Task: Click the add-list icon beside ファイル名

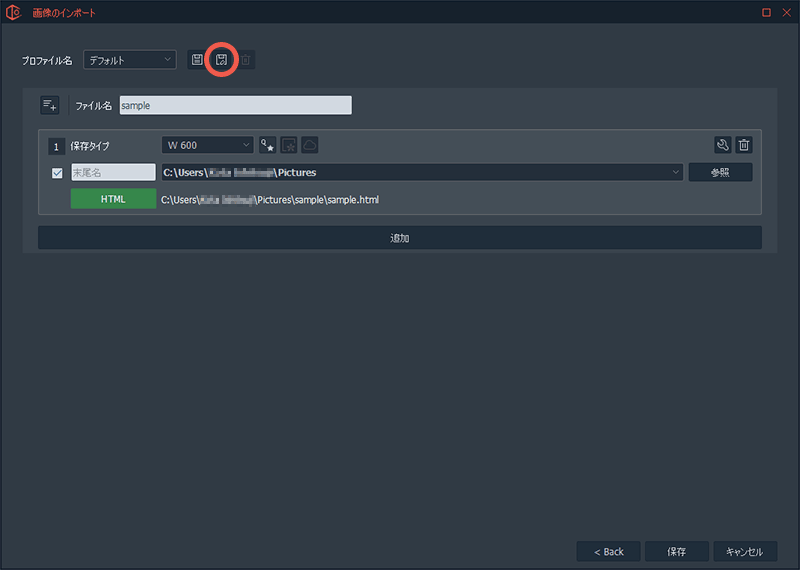Action: (50, 105)
